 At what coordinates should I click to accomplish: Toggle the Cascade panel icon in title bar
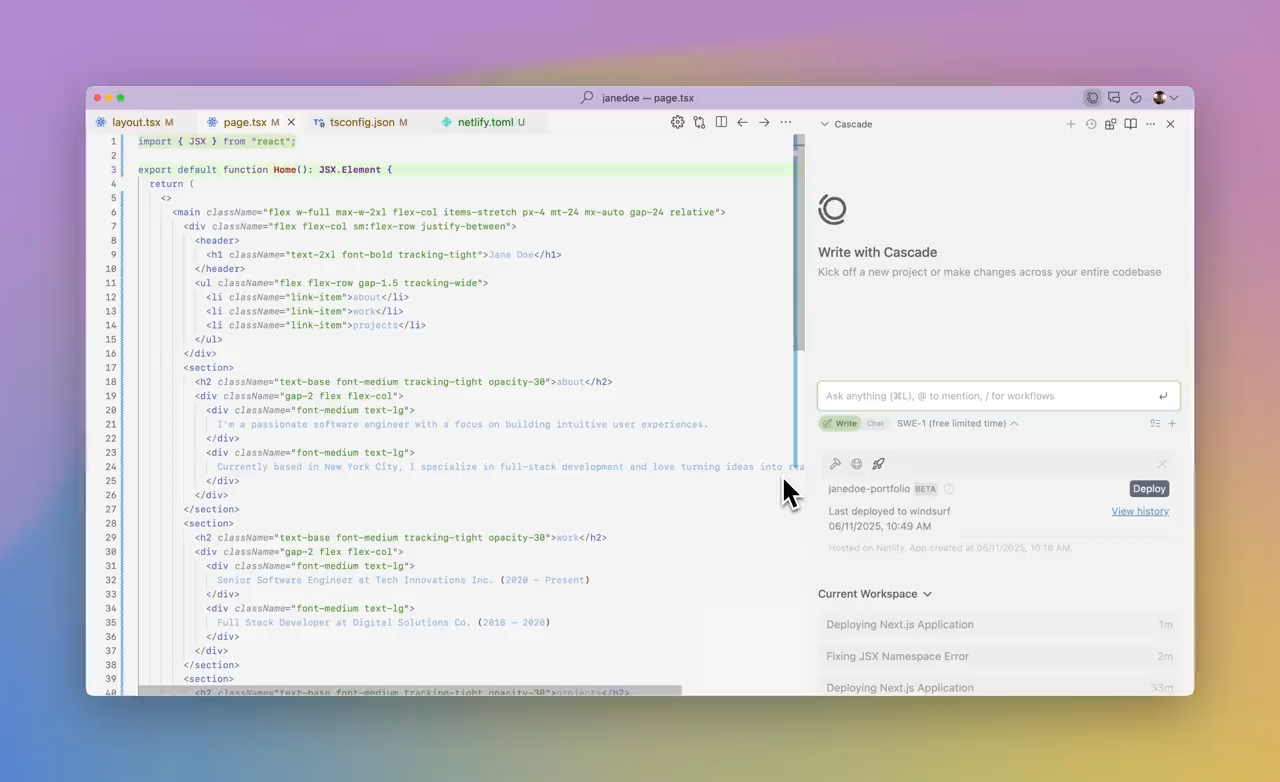click(x=1092, y=98)
